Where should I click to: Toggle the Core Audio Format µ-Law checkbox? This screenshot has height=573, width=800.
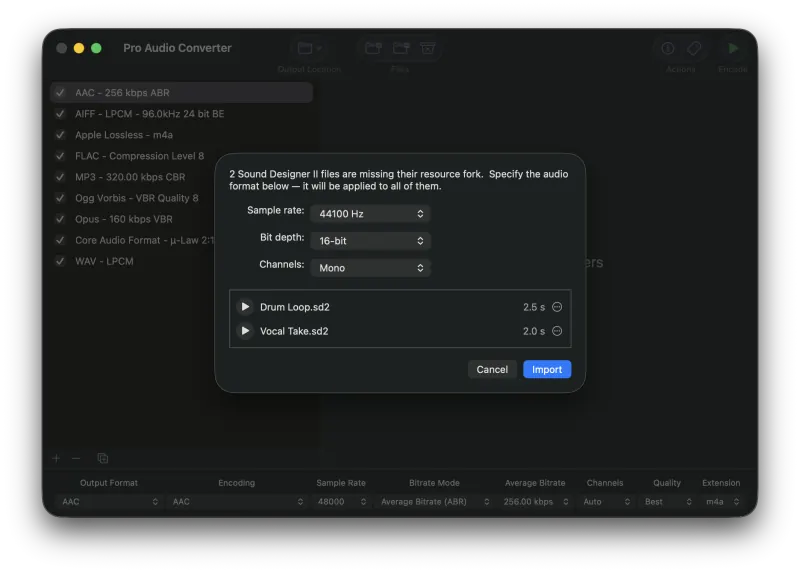point(60,240)
